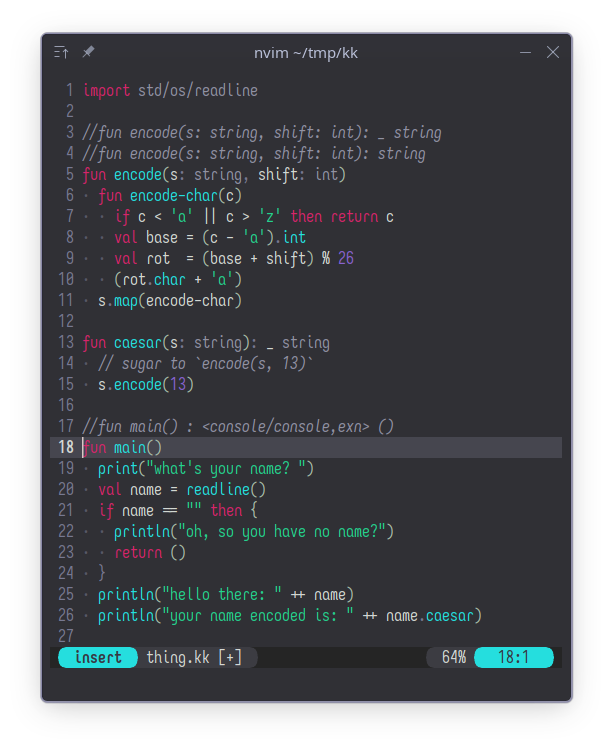
Task: Click '(rot.char + 'a')' on line 10
Action: coord(178,280)
